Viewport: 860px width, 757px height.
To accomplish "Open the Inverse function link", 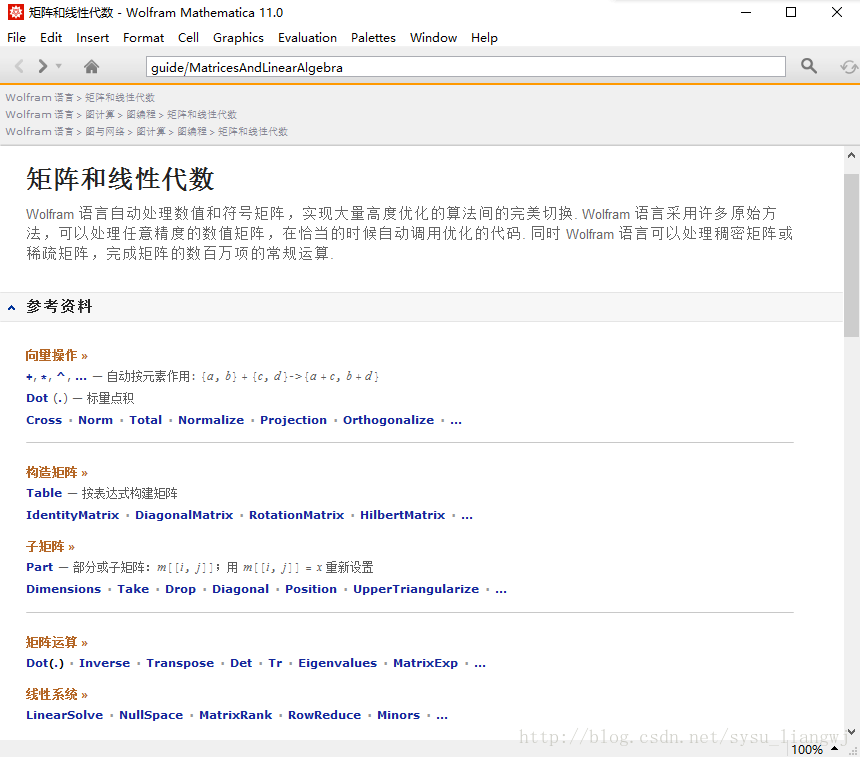I will 105,663.
